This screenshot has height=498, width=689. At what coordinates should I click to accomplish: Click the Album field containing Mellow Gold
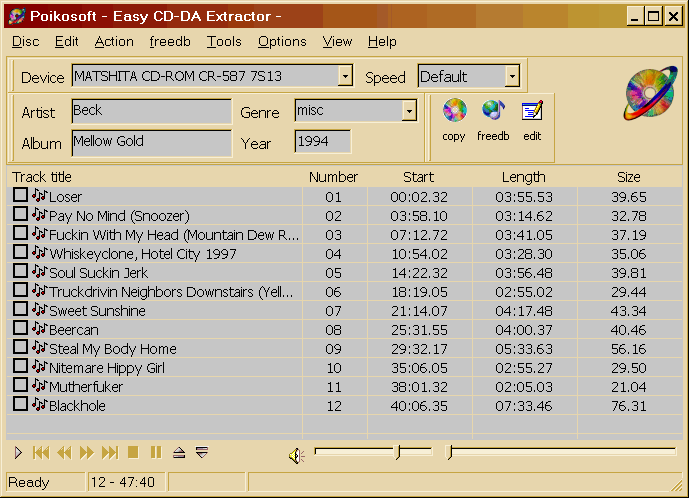(152, 142)
